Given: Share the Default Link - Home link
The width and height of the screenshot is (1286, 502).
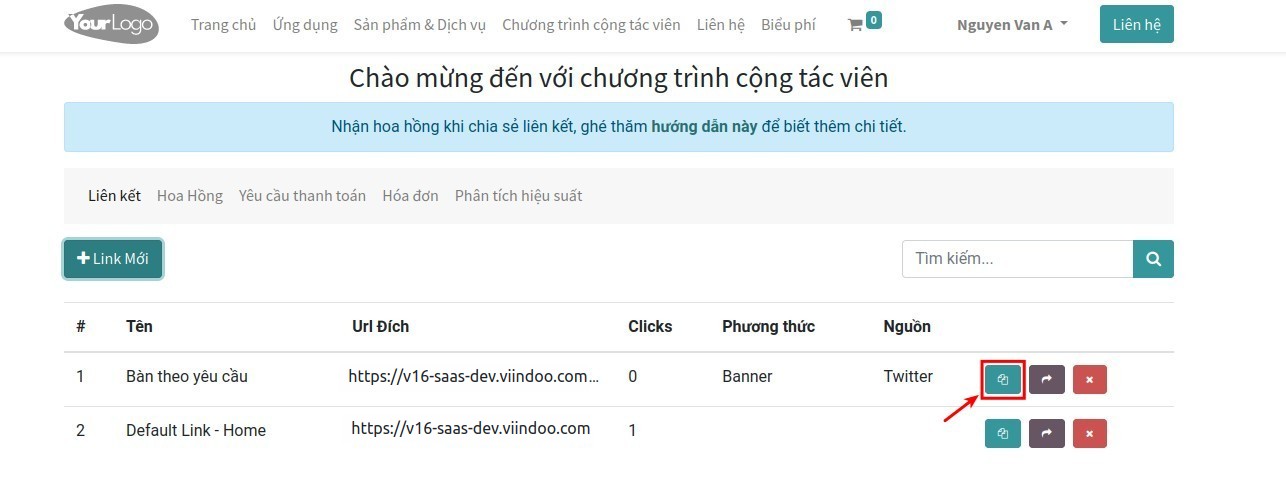Looking at the screenshot, I should (x=1046, y=433).
